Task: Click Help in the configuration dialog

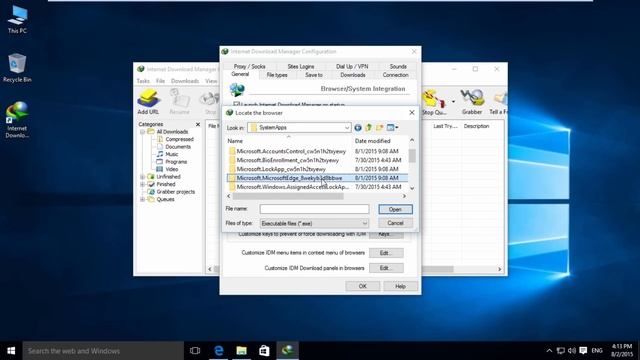Action: [x=400, y=286]
